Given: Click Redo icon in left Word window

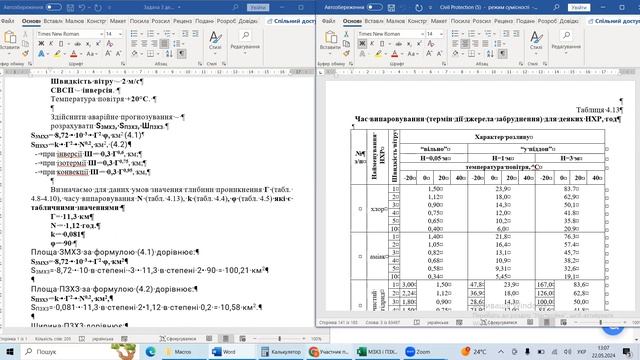Looking at the screenshot, I should point(98,8).
